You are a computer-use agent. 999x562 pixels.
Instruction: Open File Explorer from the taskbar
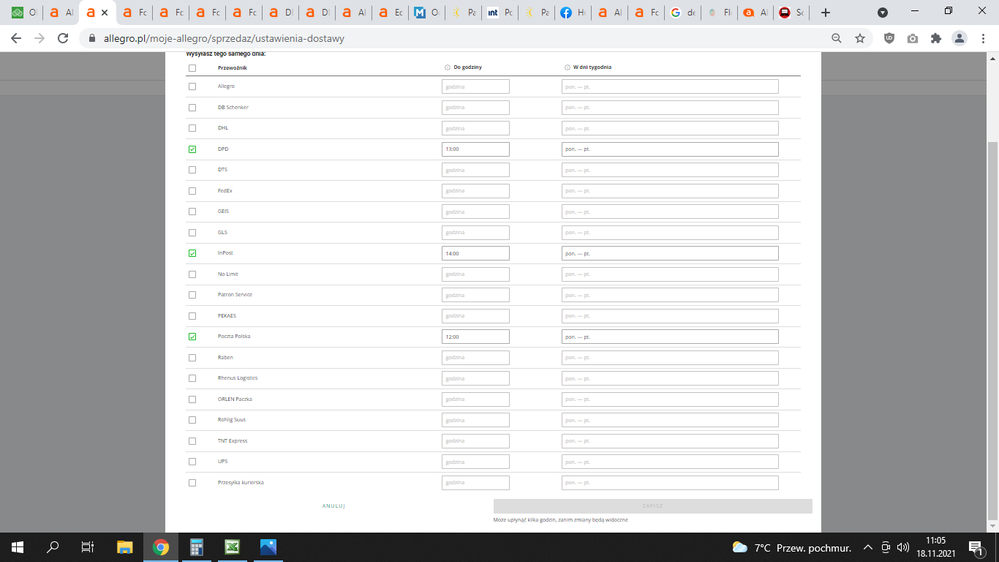coord(124,547)
